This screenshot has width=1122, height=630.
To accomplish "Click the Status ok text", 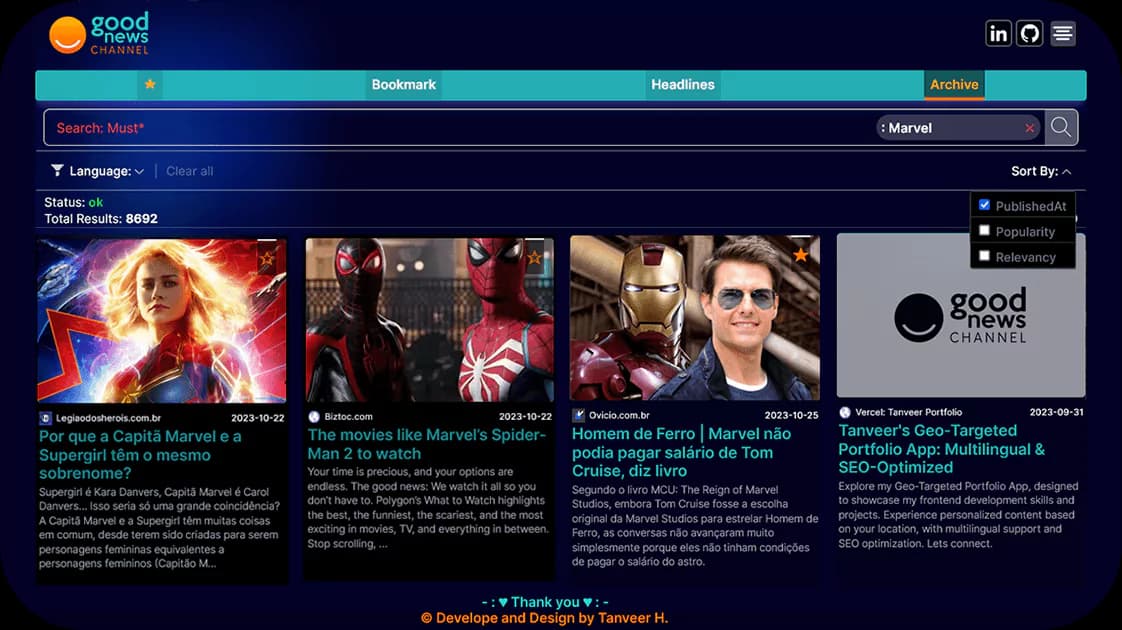I will pyautogui.click(x=74, y=203).
